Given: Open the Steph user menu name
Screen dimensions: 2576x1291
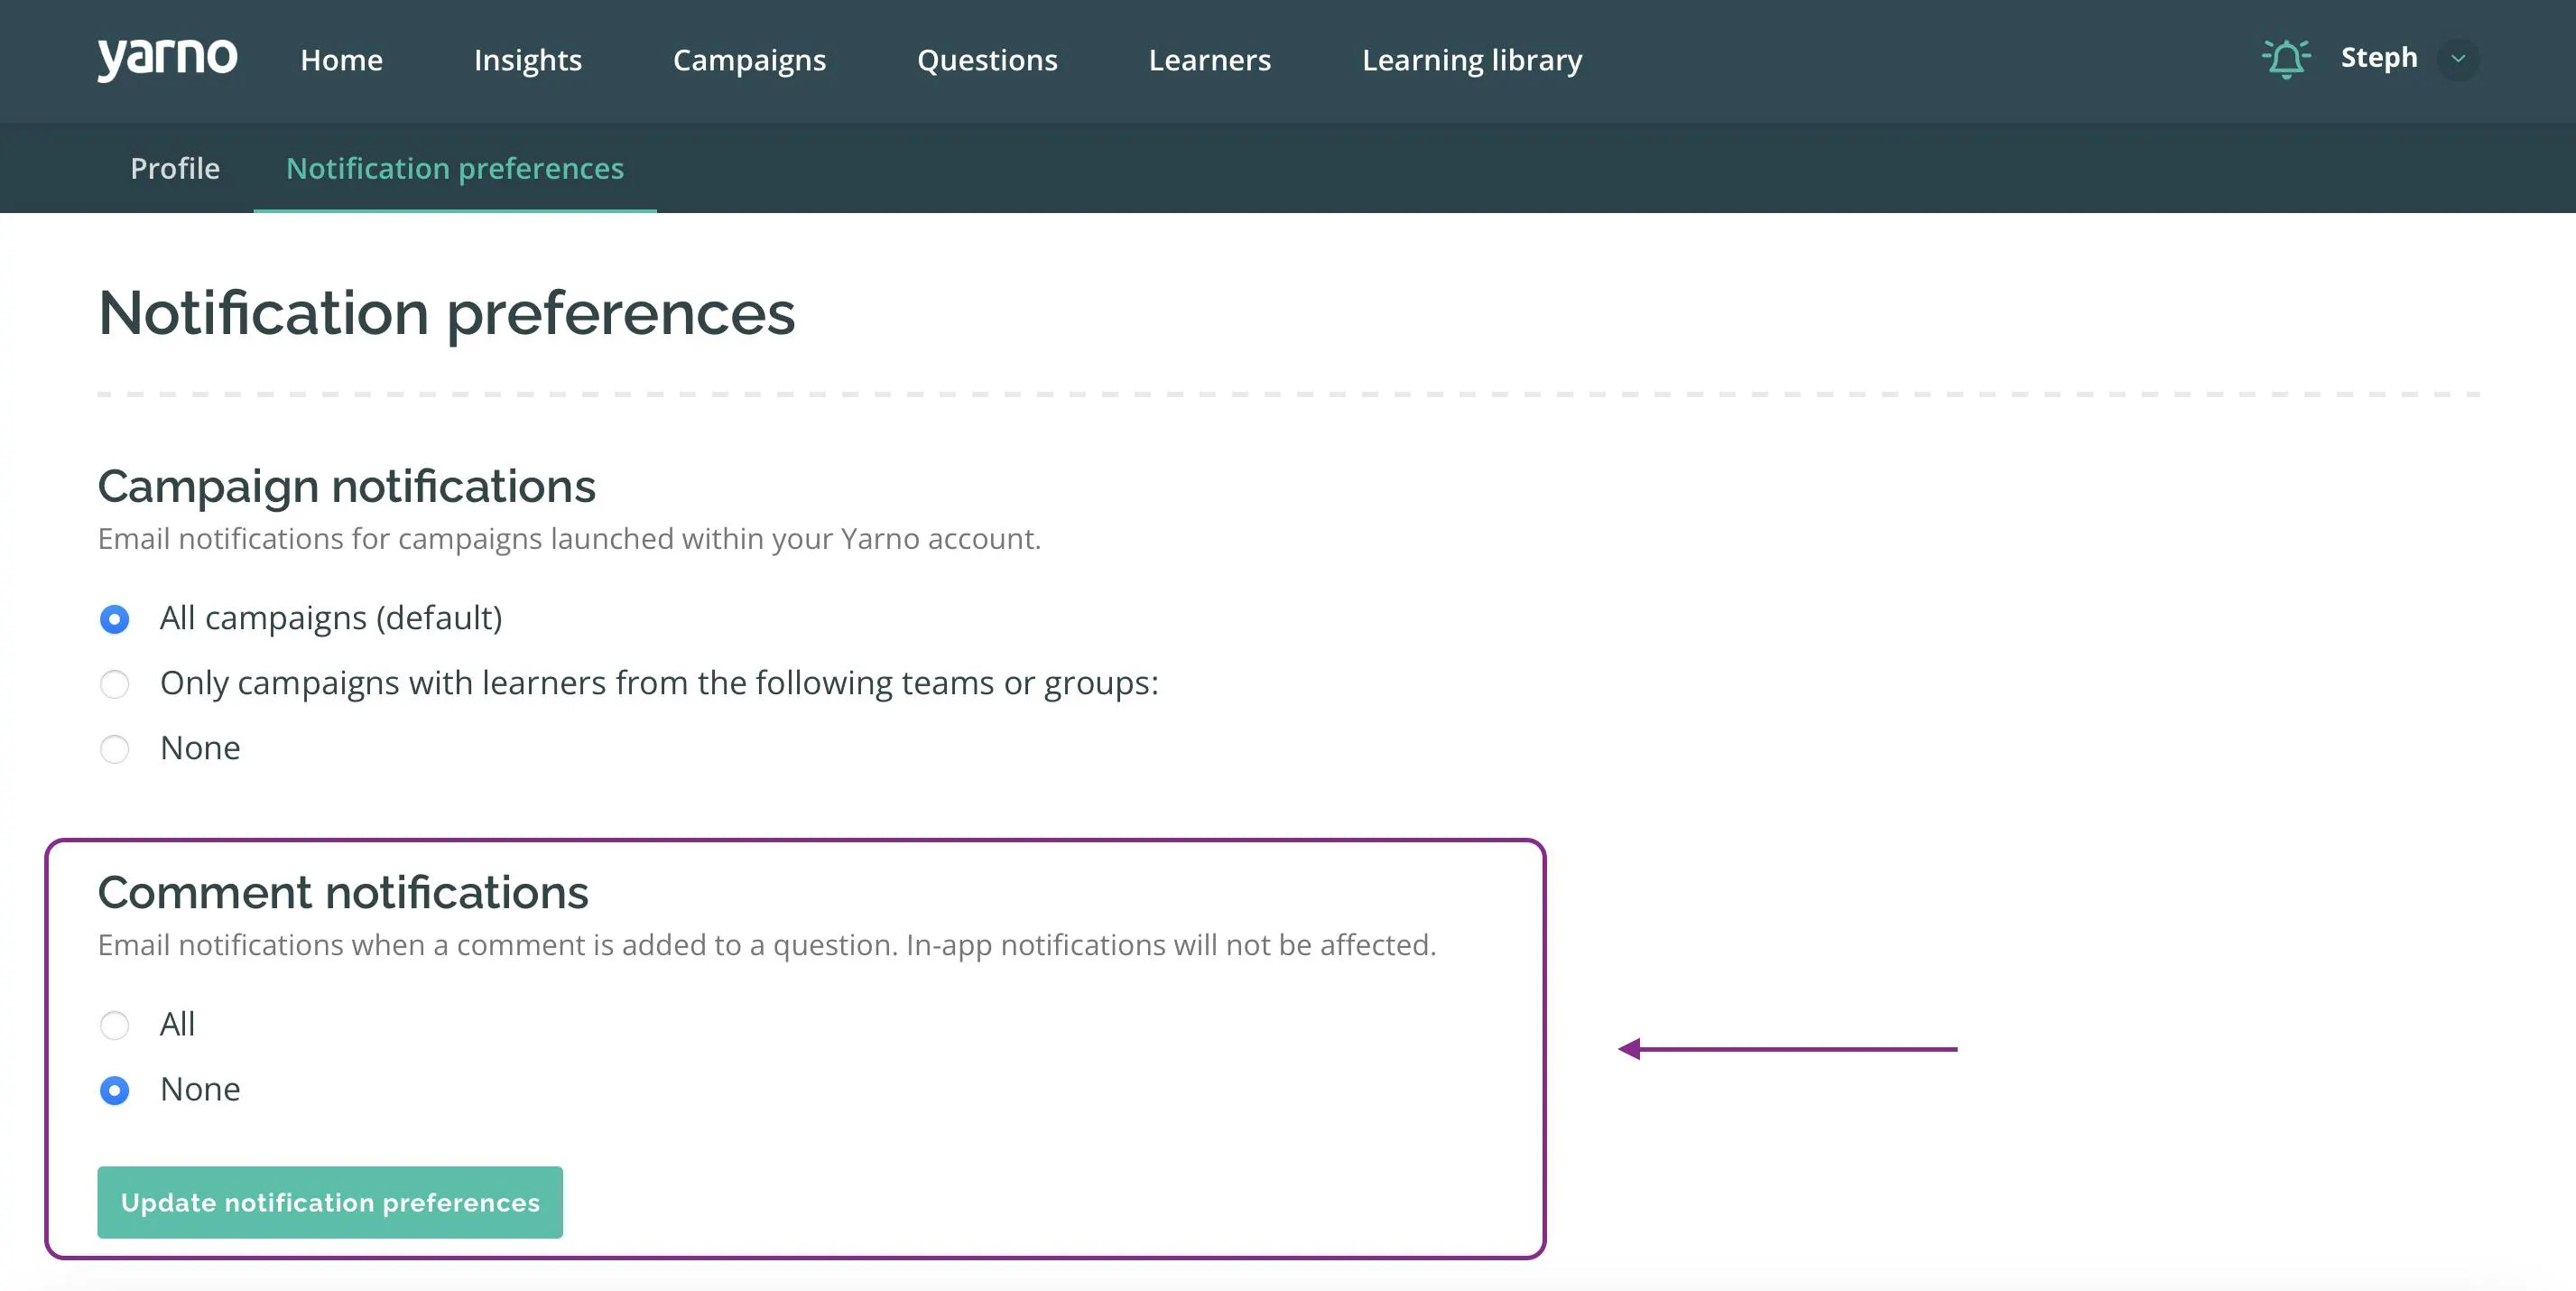Looking at the screenshot, I should click(2379, 58).
